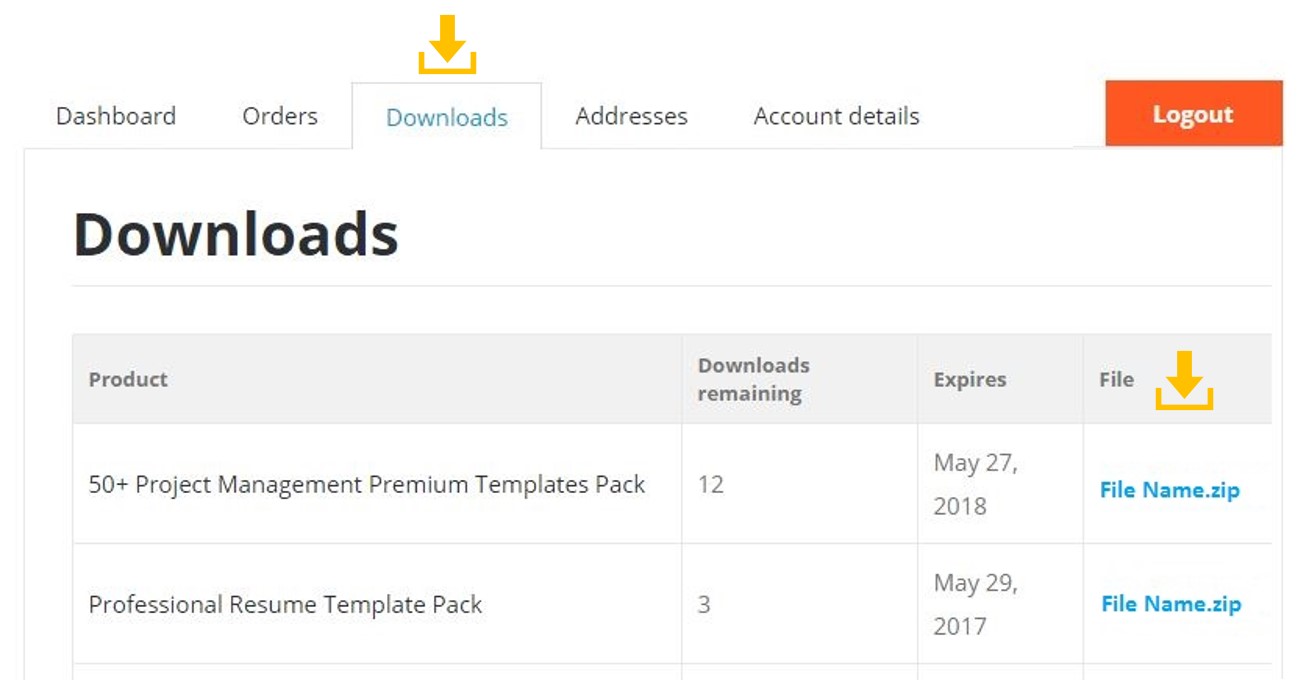
Task: Click the large Downloads page heading
Action: (x=236, y=235)
